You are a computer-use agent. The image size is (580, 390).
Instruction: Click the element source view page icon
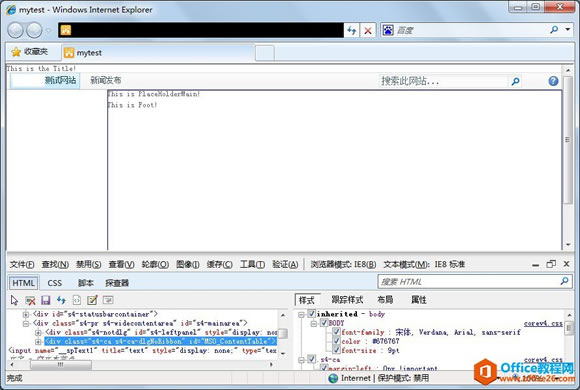pyautogui.click(x=77, y=300)
